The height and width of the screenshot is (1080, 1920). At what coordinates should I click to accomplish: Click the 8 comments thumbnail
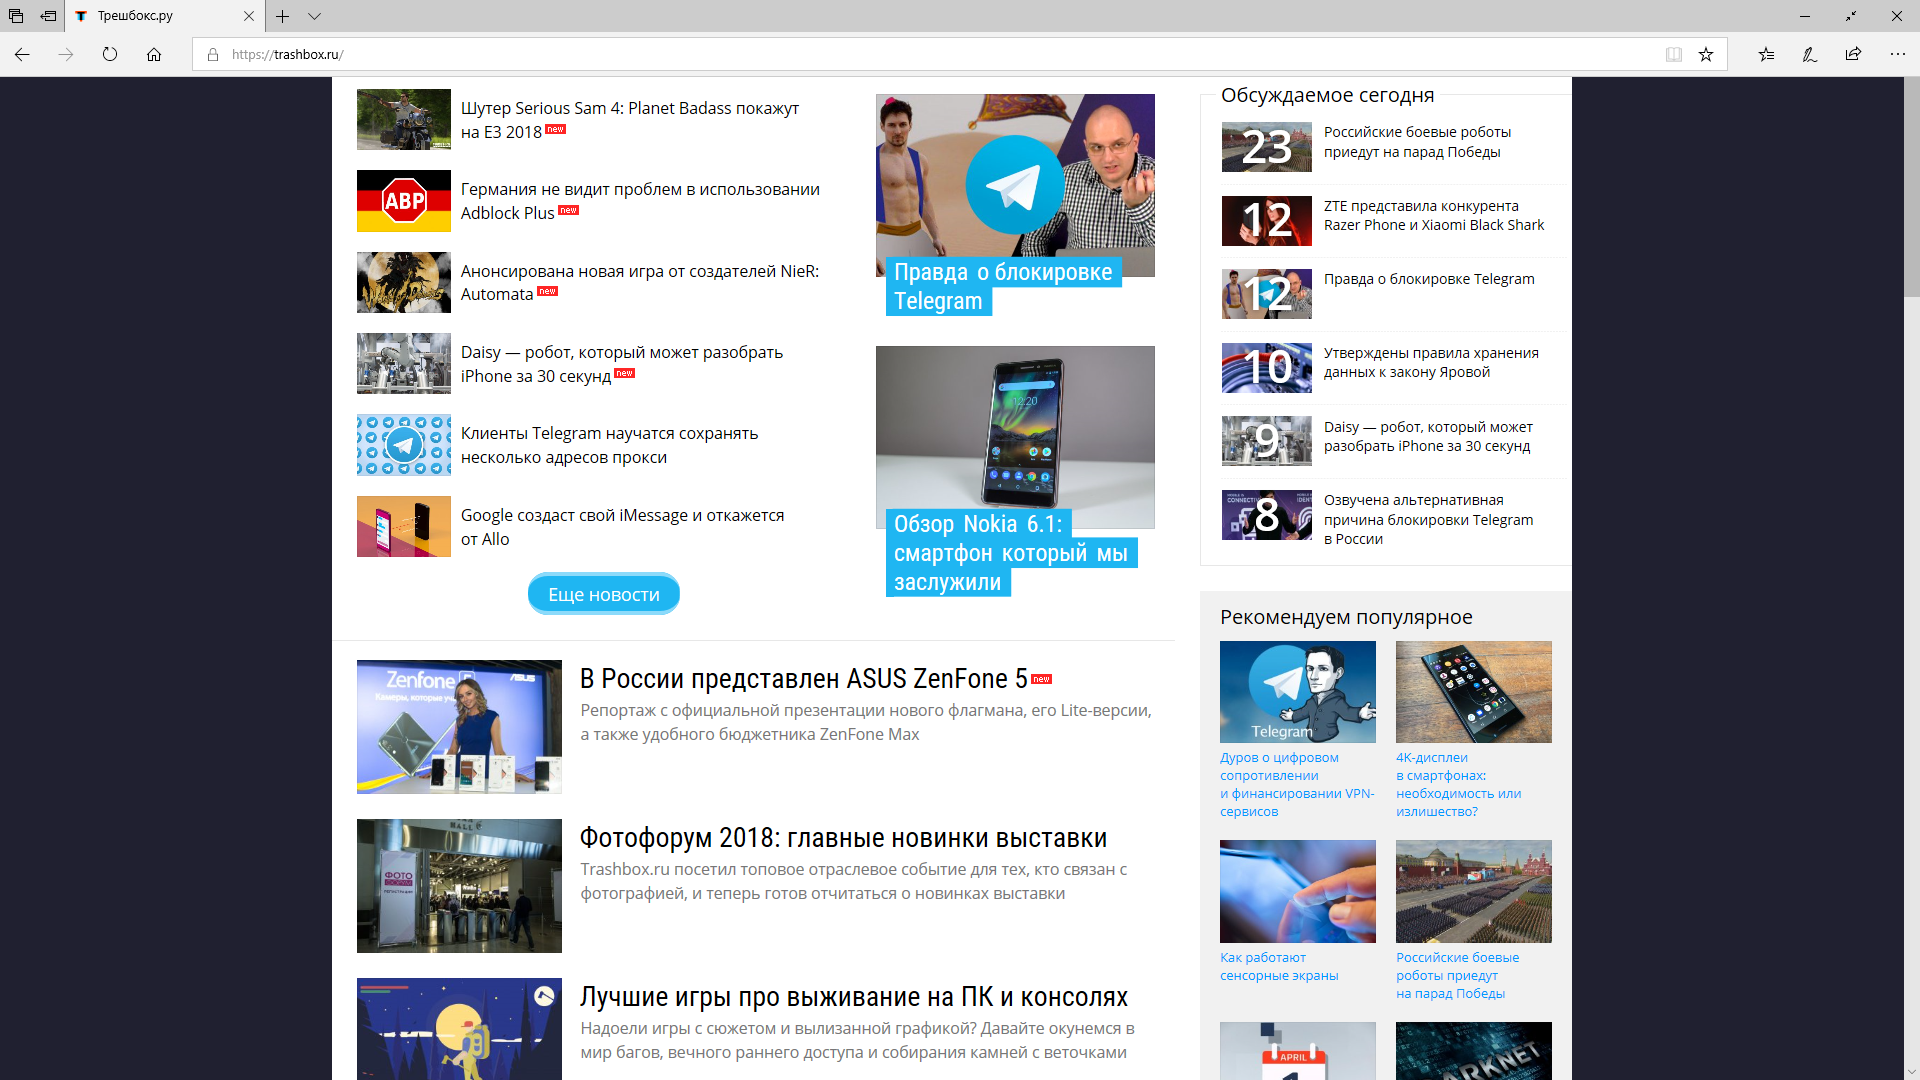pos(1267,515)
